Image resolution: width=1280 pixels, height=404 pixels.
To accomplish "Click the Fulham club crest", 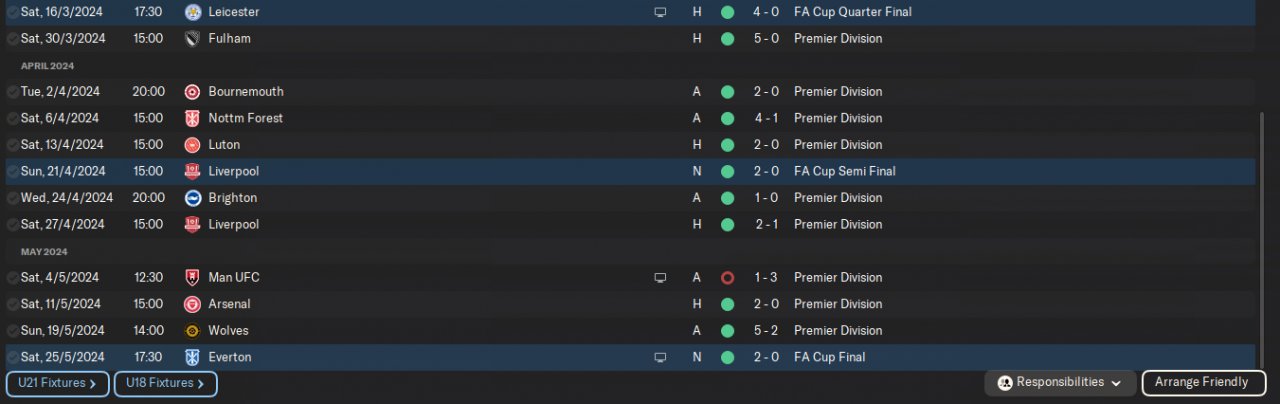I will tap(193, 39).
